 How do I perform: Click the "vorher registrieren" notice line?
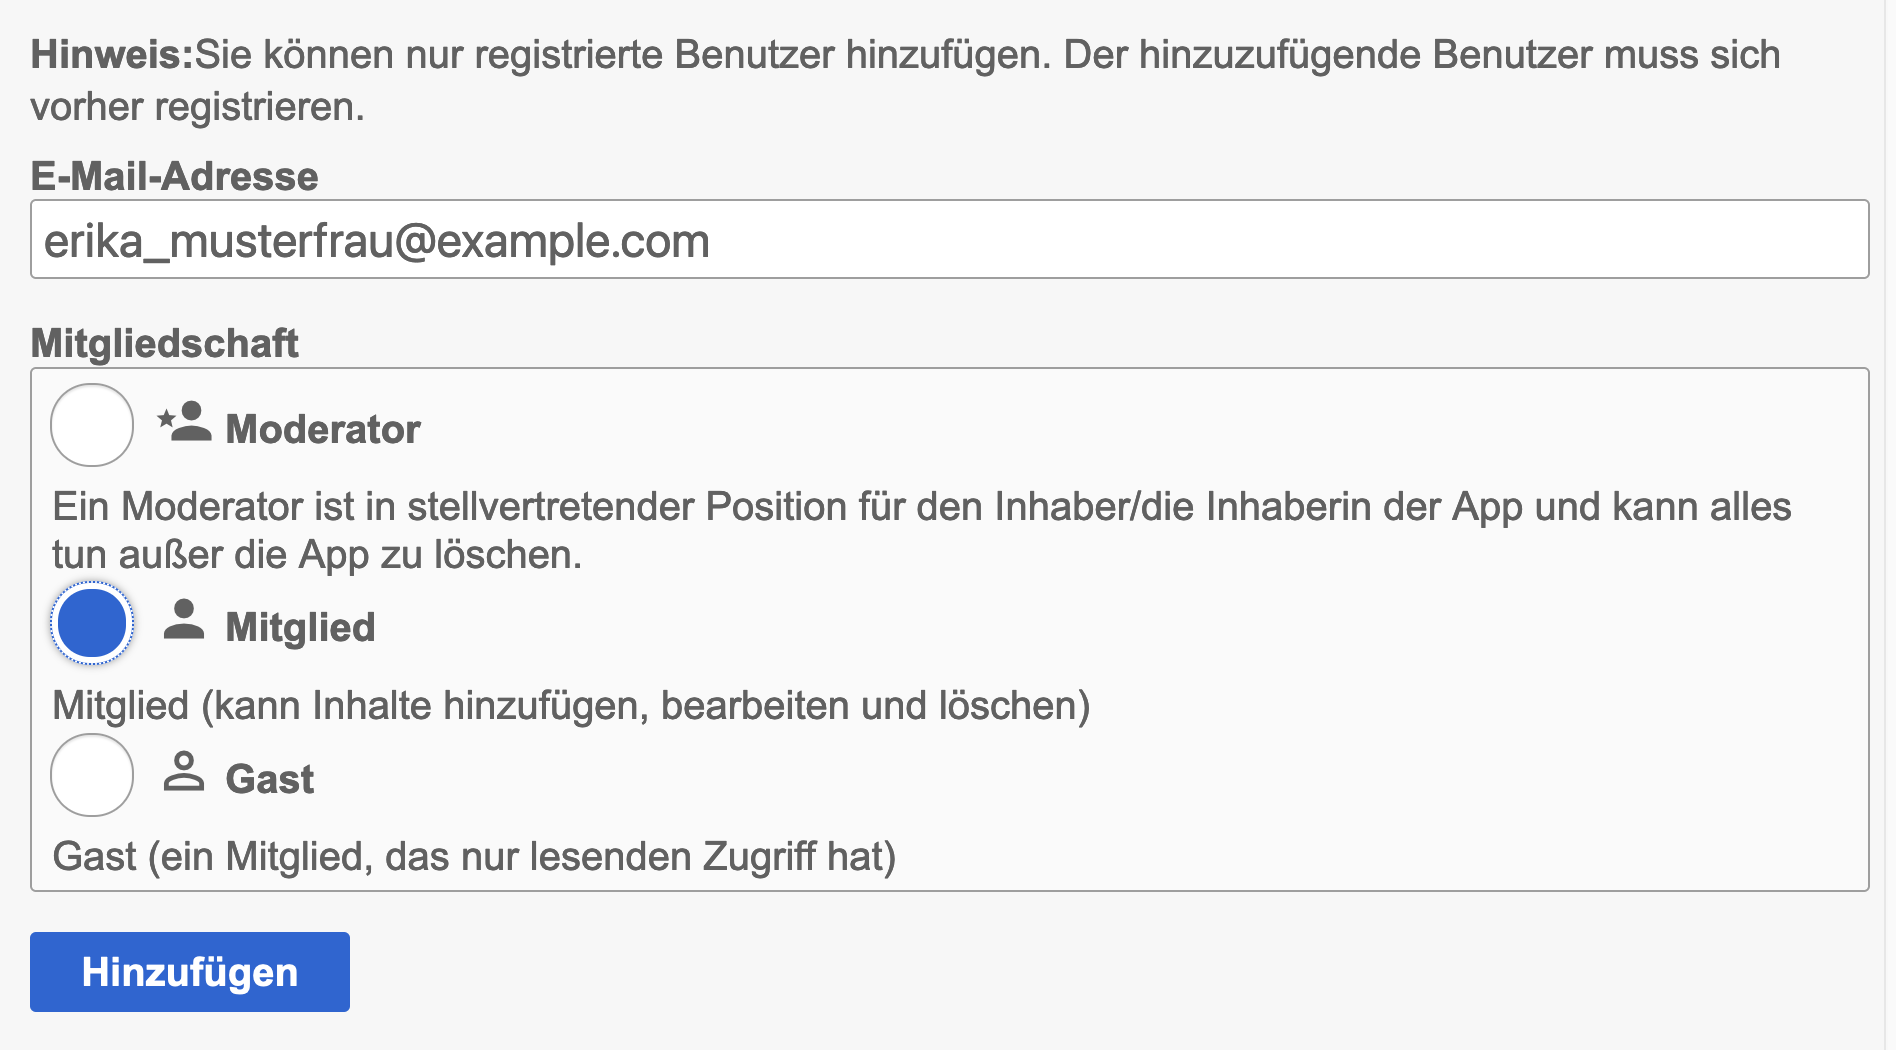click(197, 107)
